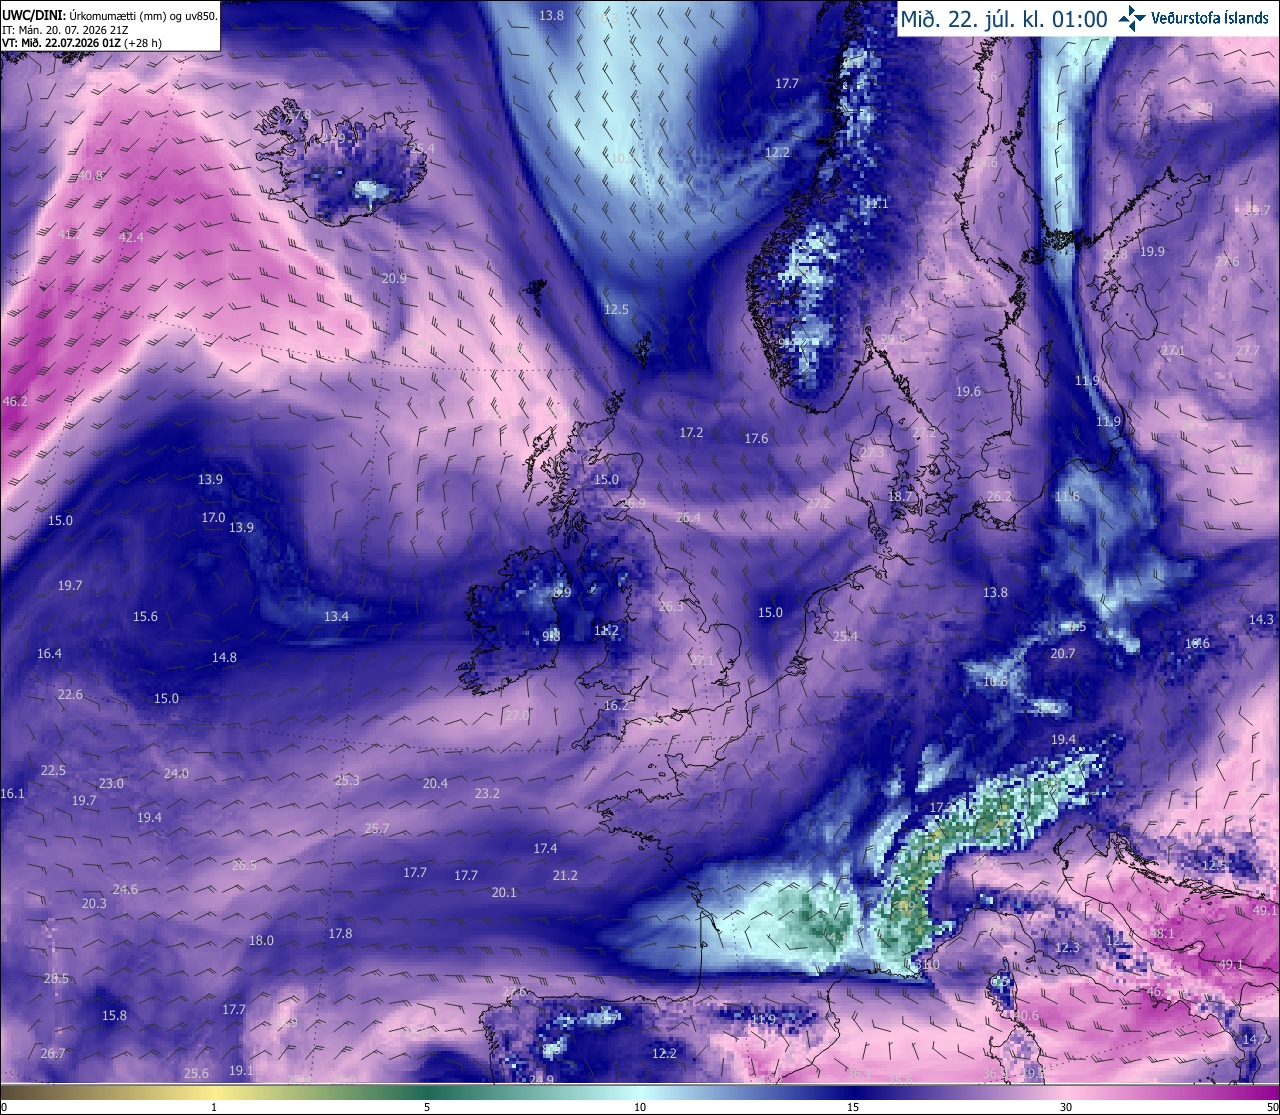Click the 26.4 value over the North Sea
Screen dimensions: 1280x1115
coord(688,517)
